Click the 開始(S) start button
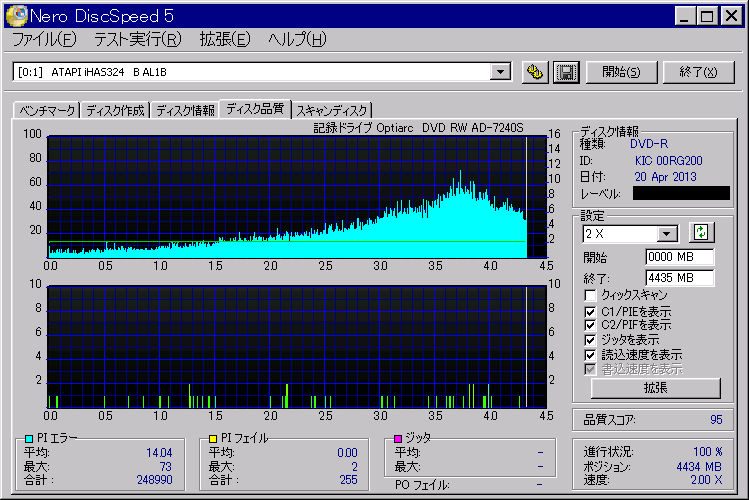 621,72
